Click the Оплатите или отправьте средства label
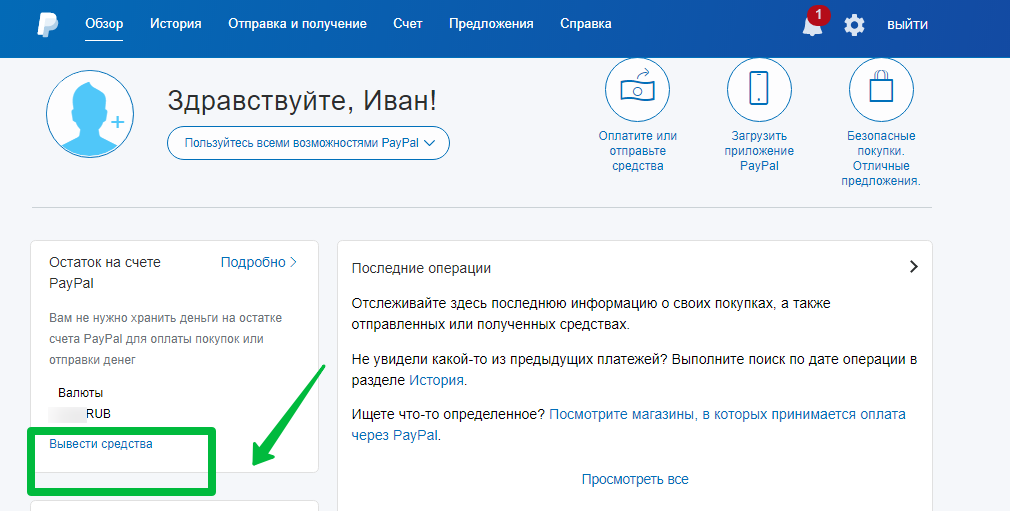1010x511 pixels. [637, 151]
